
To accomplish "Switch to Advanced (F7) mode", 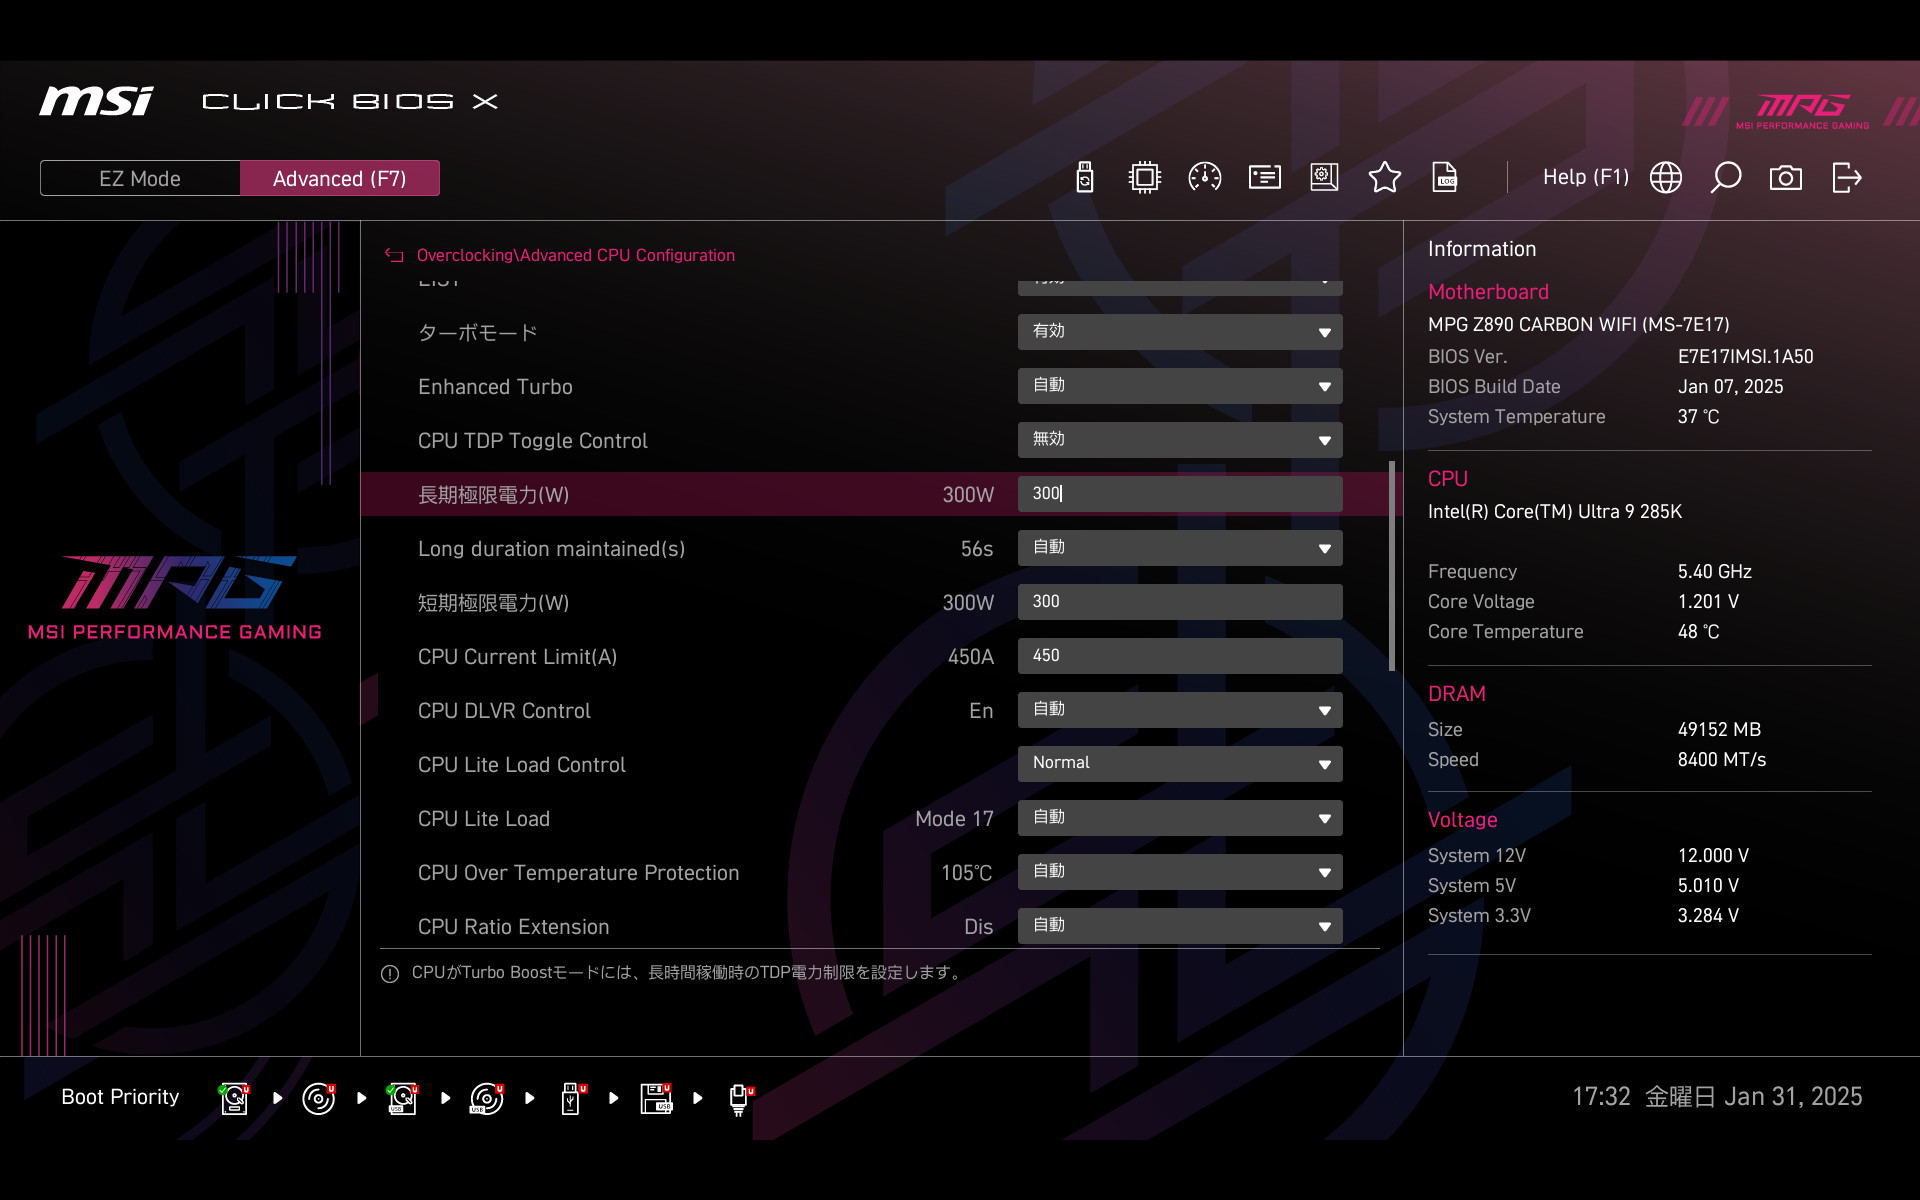I will (x=340, y=178).
